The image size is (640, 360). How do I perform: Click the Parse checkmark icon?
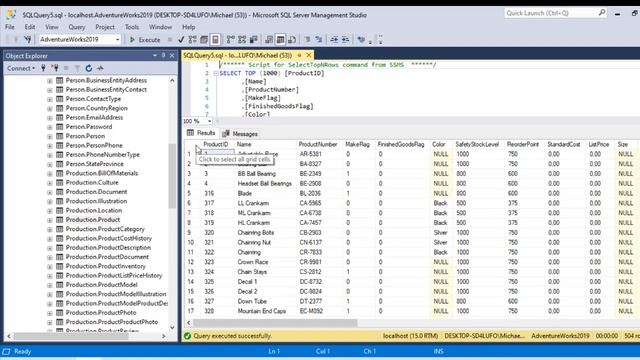(181, 40)
